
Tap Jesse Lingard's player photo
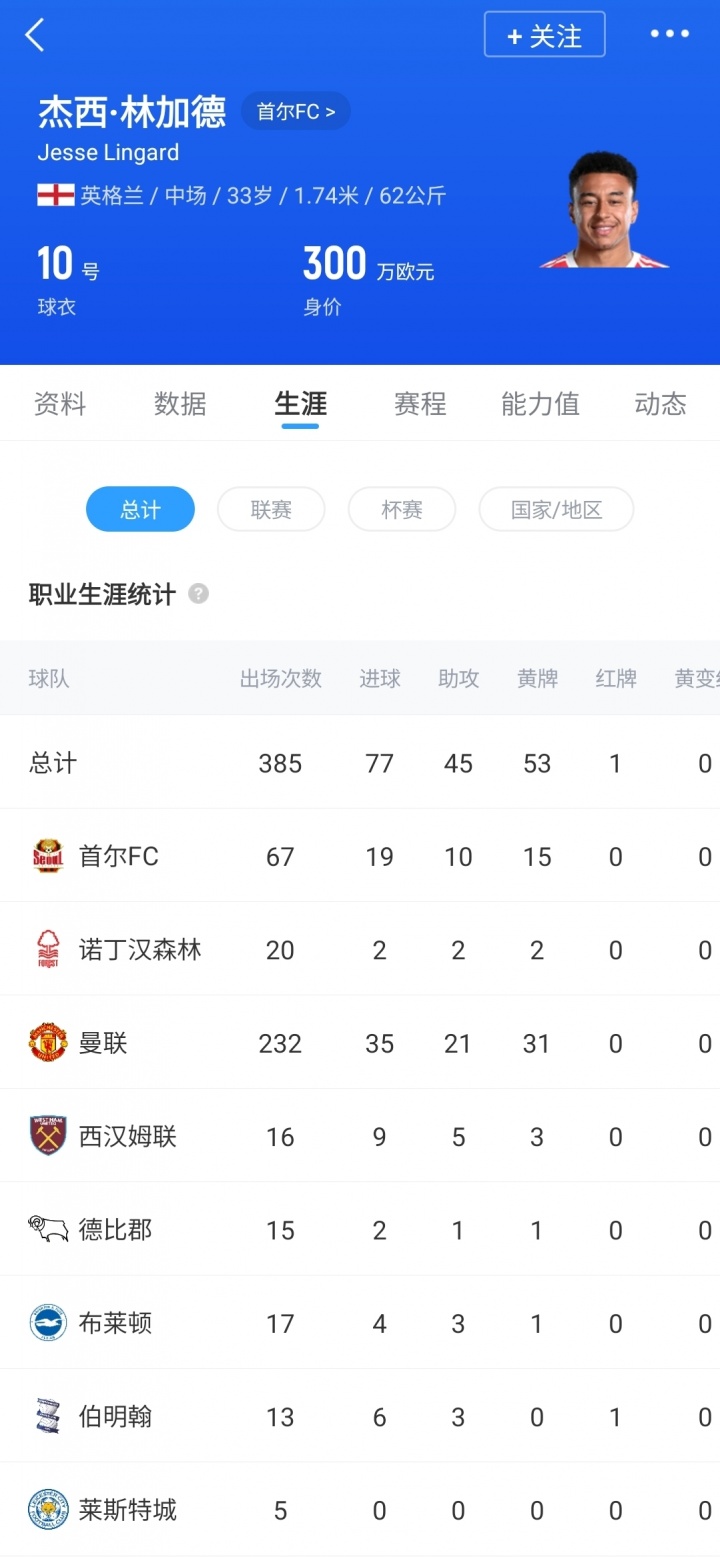point(603,212)
